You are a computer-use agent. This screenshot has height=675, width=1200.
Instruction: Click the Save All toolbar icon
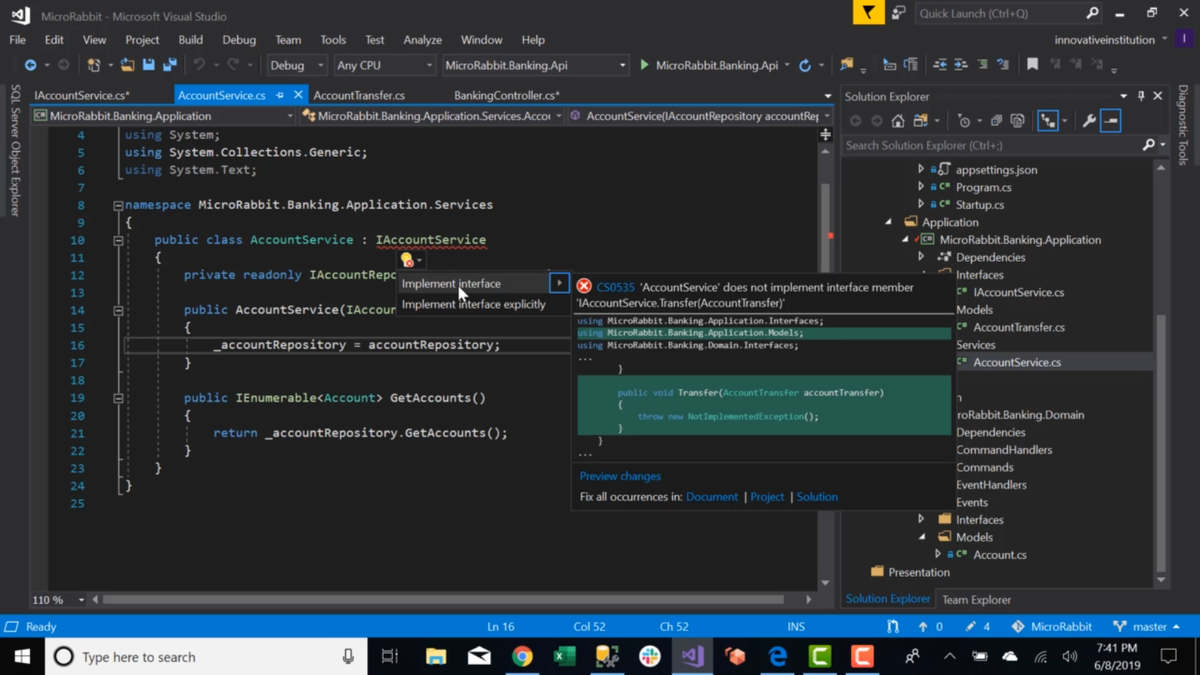pyautogui.click(x=170, y=65)
